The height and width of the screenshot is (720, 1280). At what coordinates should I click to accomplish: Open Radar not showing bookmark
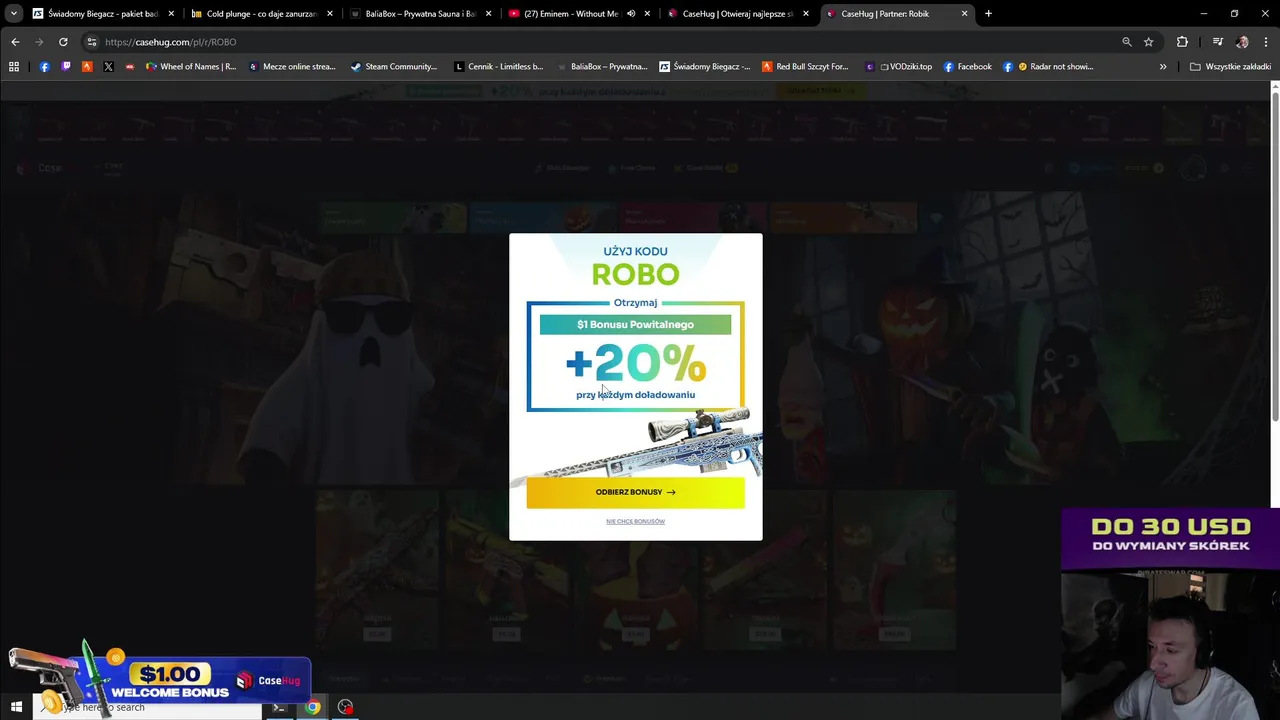click(x=1048, y=67)
